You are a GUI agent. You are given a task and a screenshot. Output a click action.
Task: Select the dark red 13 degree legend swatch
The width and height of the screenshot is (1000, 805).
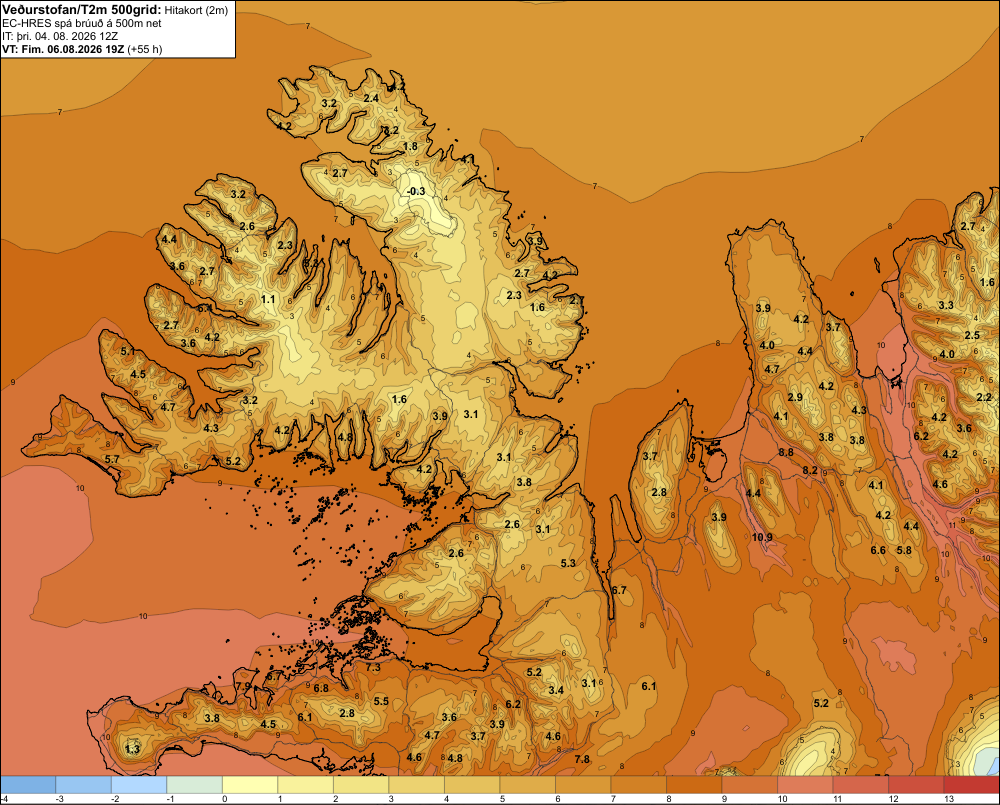coord(971,785)
